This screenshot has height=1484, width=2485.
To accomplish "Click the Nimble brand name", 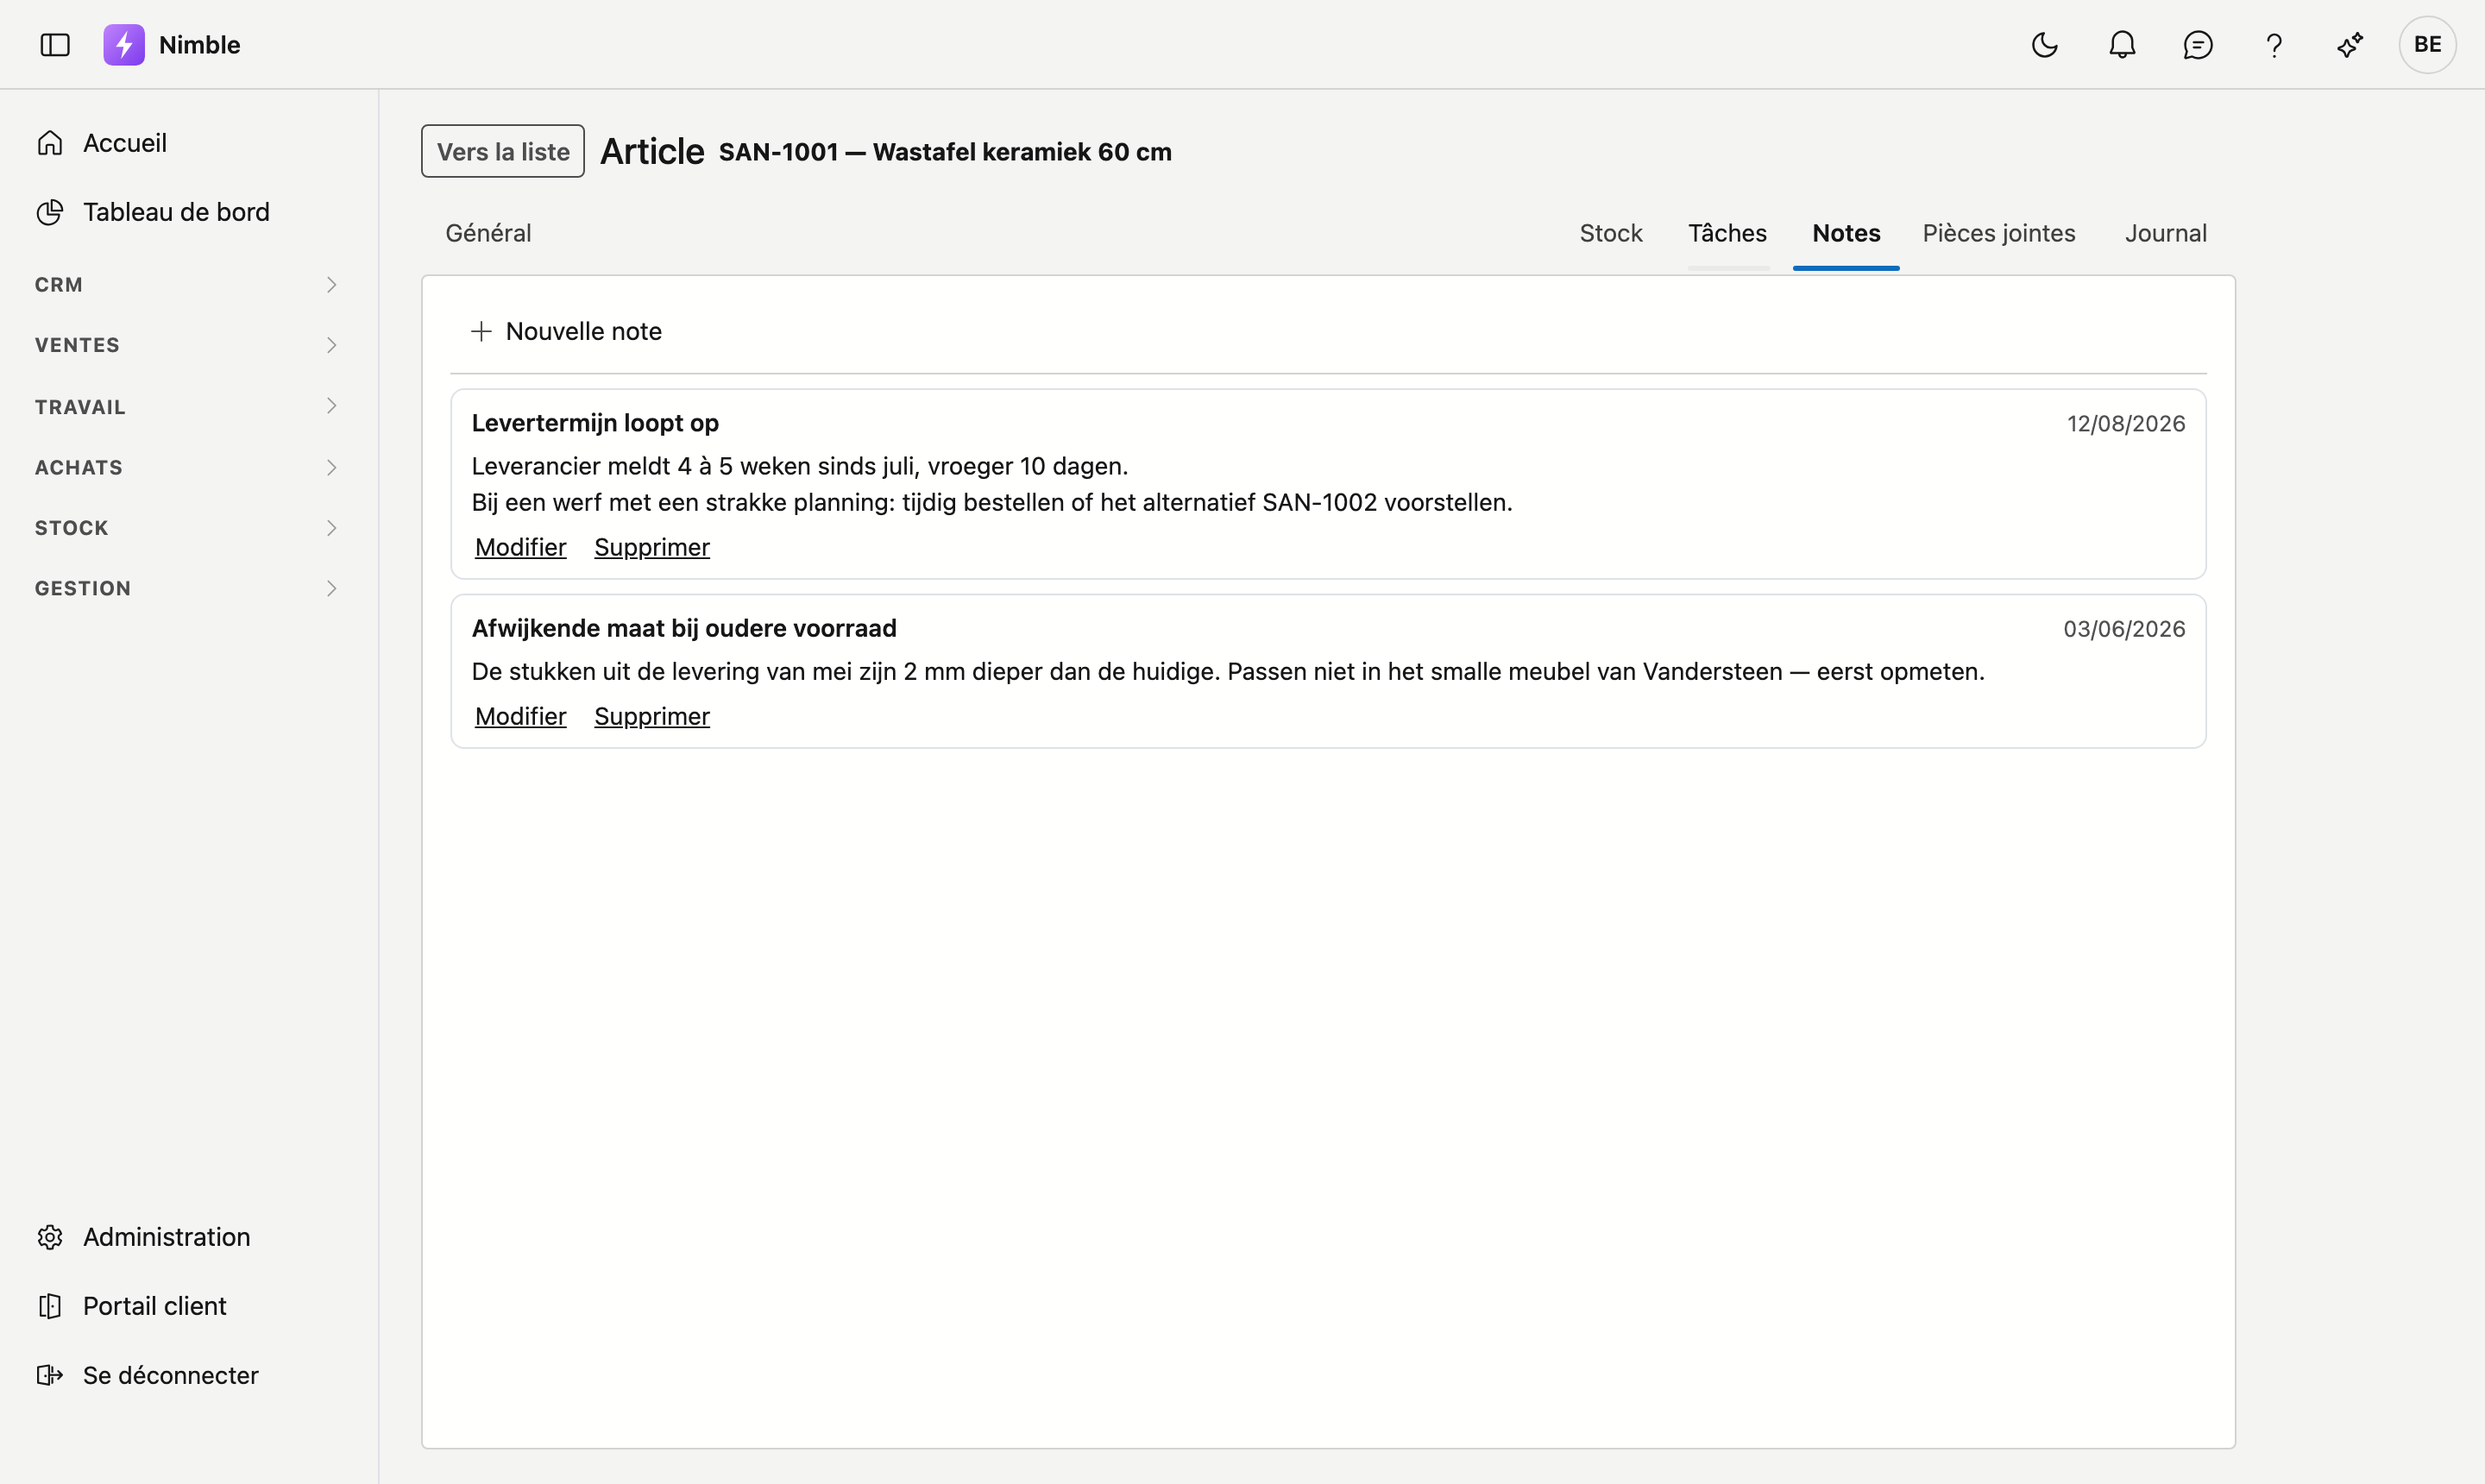I will [x=199, y=45].
